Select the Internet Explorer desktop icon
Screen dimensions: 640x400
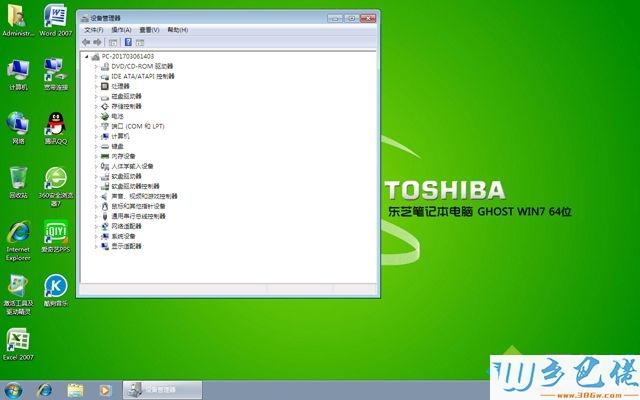pos(18,241)
